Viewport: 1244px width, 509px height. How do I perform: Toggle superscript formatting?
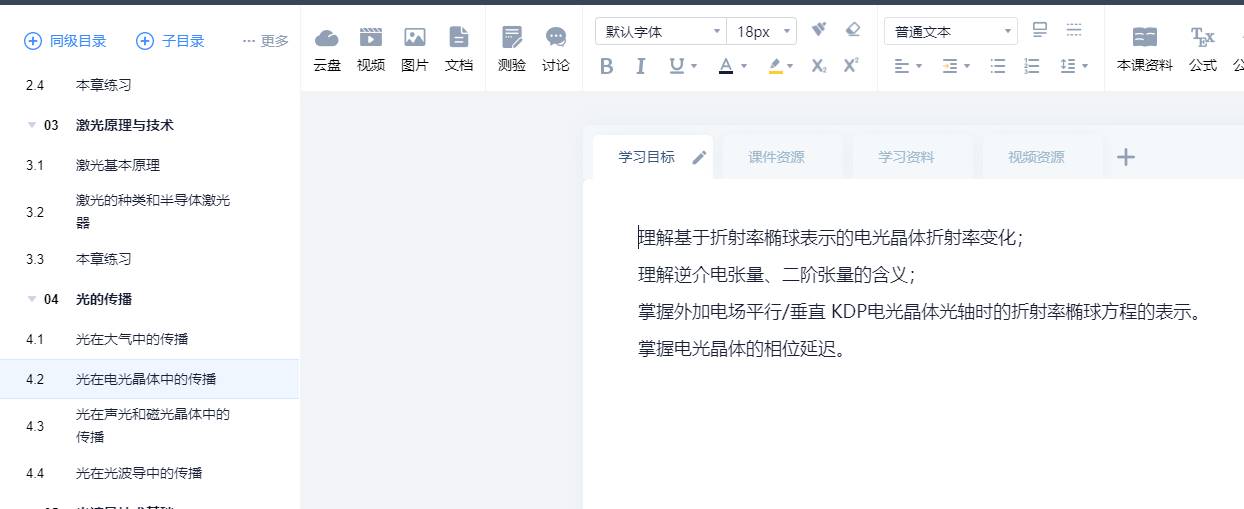(851, 67)
